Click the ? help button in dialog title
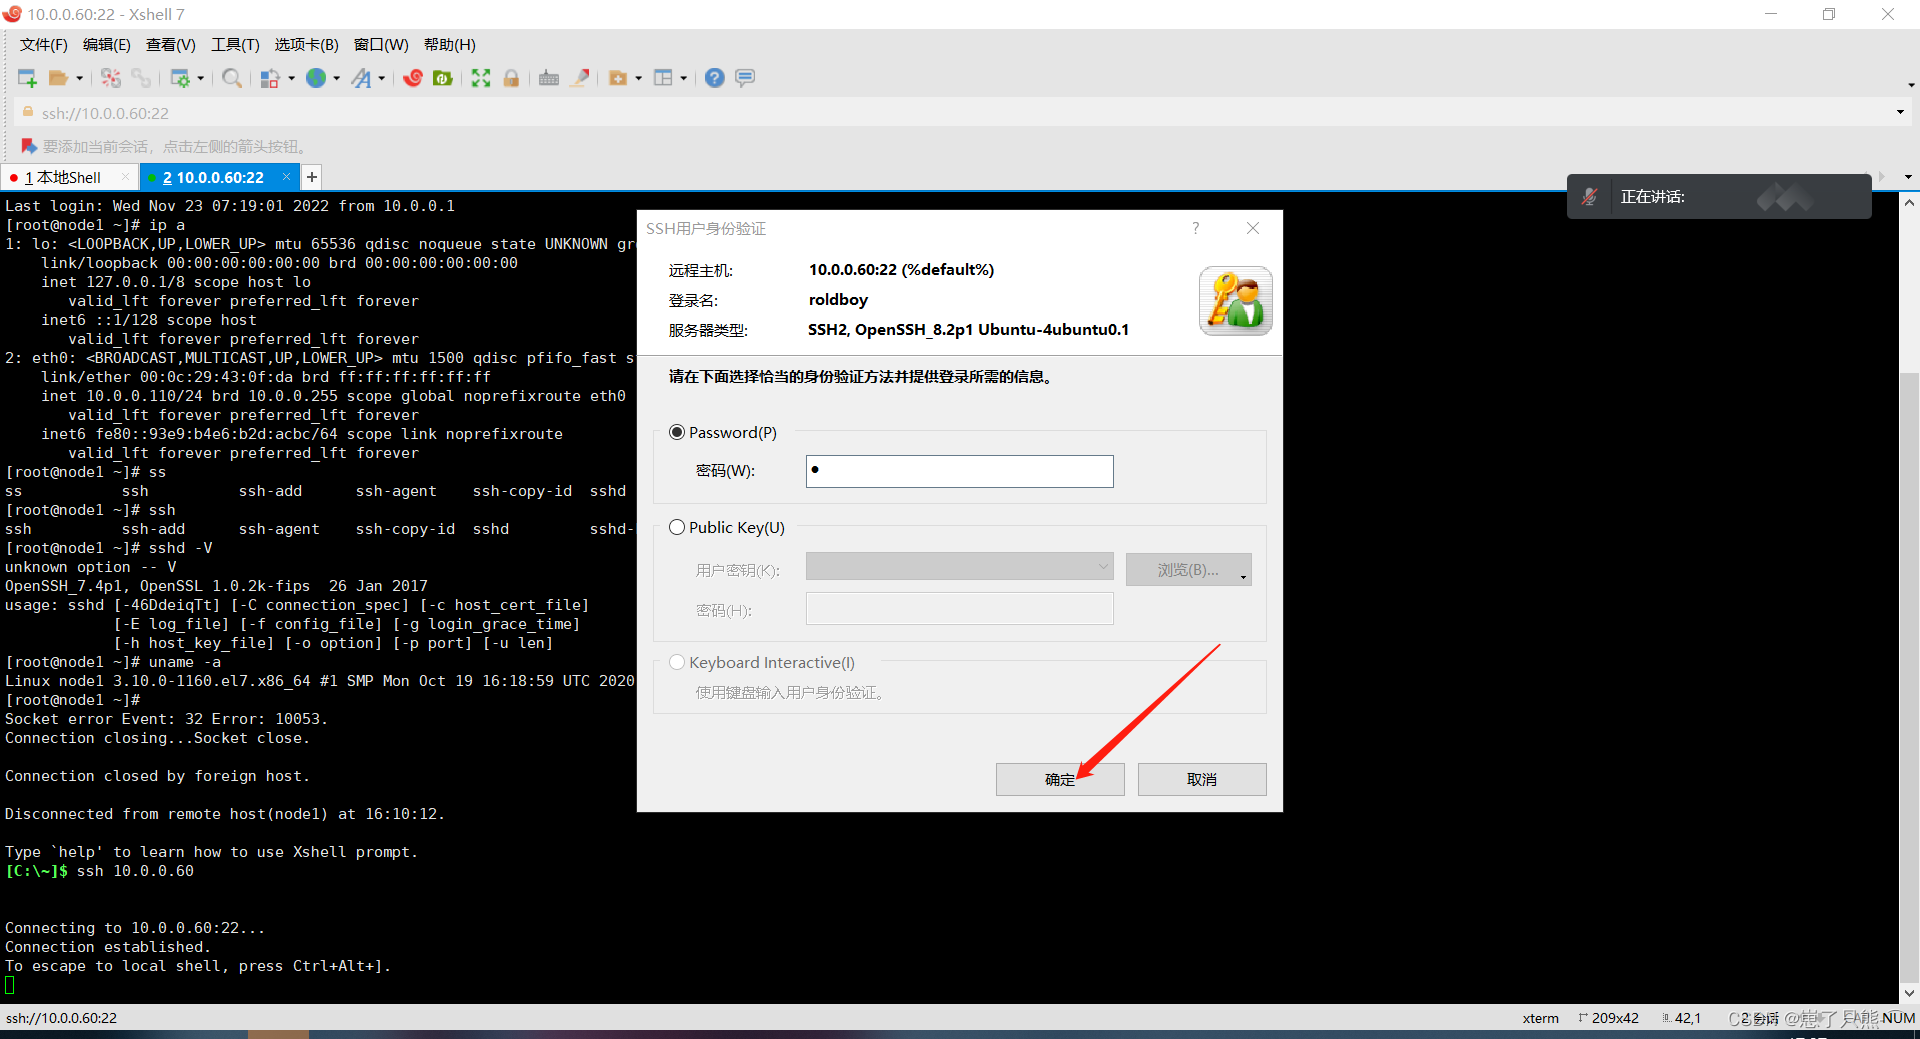 click(x=1196, y=228)
